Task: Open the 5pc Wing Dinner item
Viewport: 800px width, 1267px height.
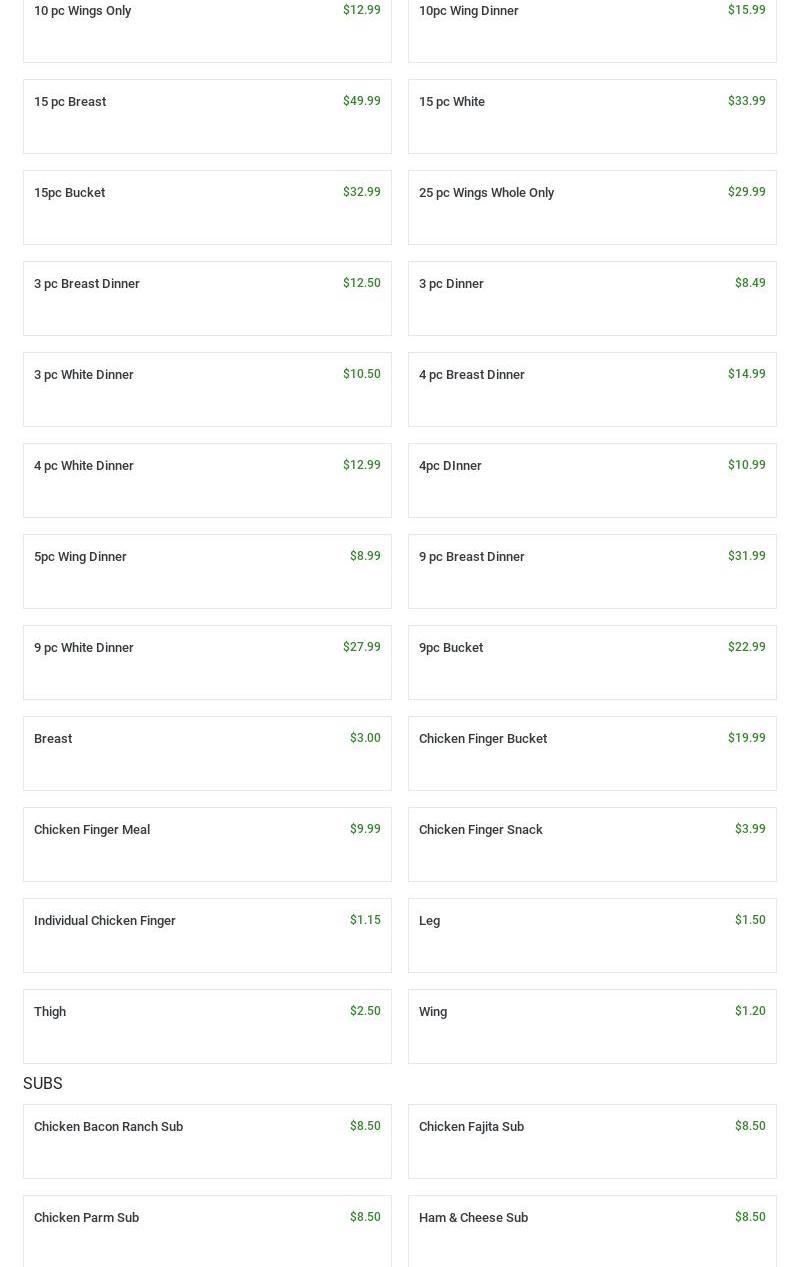Action: [x=207, y=571]
